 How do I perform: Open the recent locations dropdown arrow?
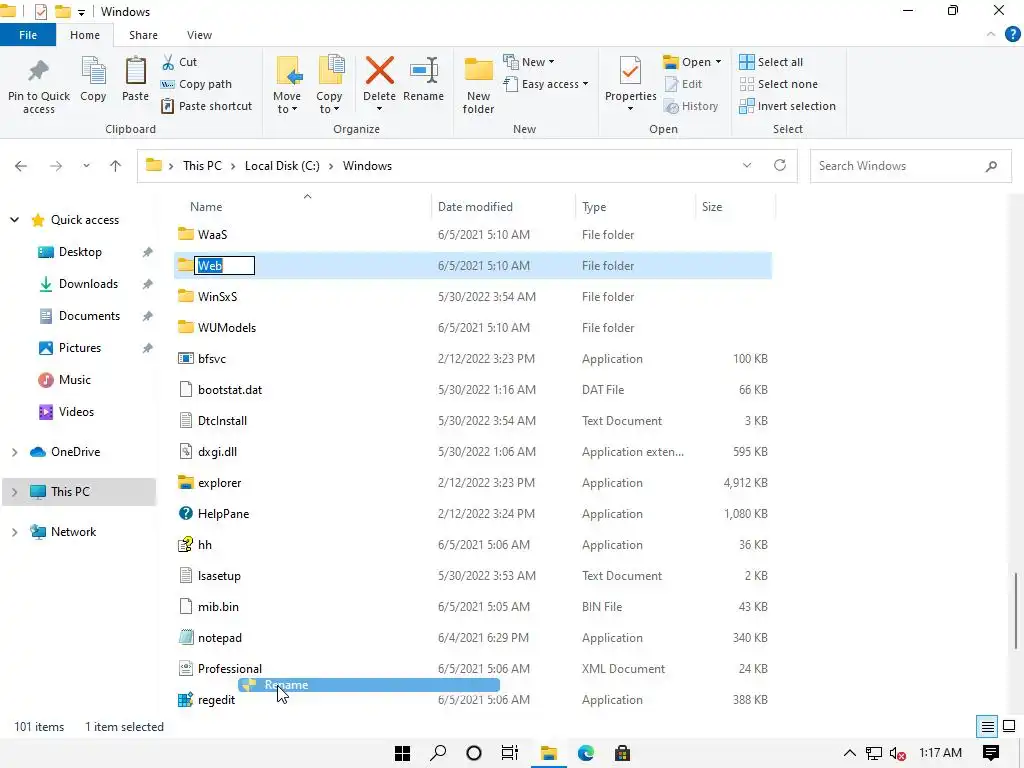click(x=86, y=166)
